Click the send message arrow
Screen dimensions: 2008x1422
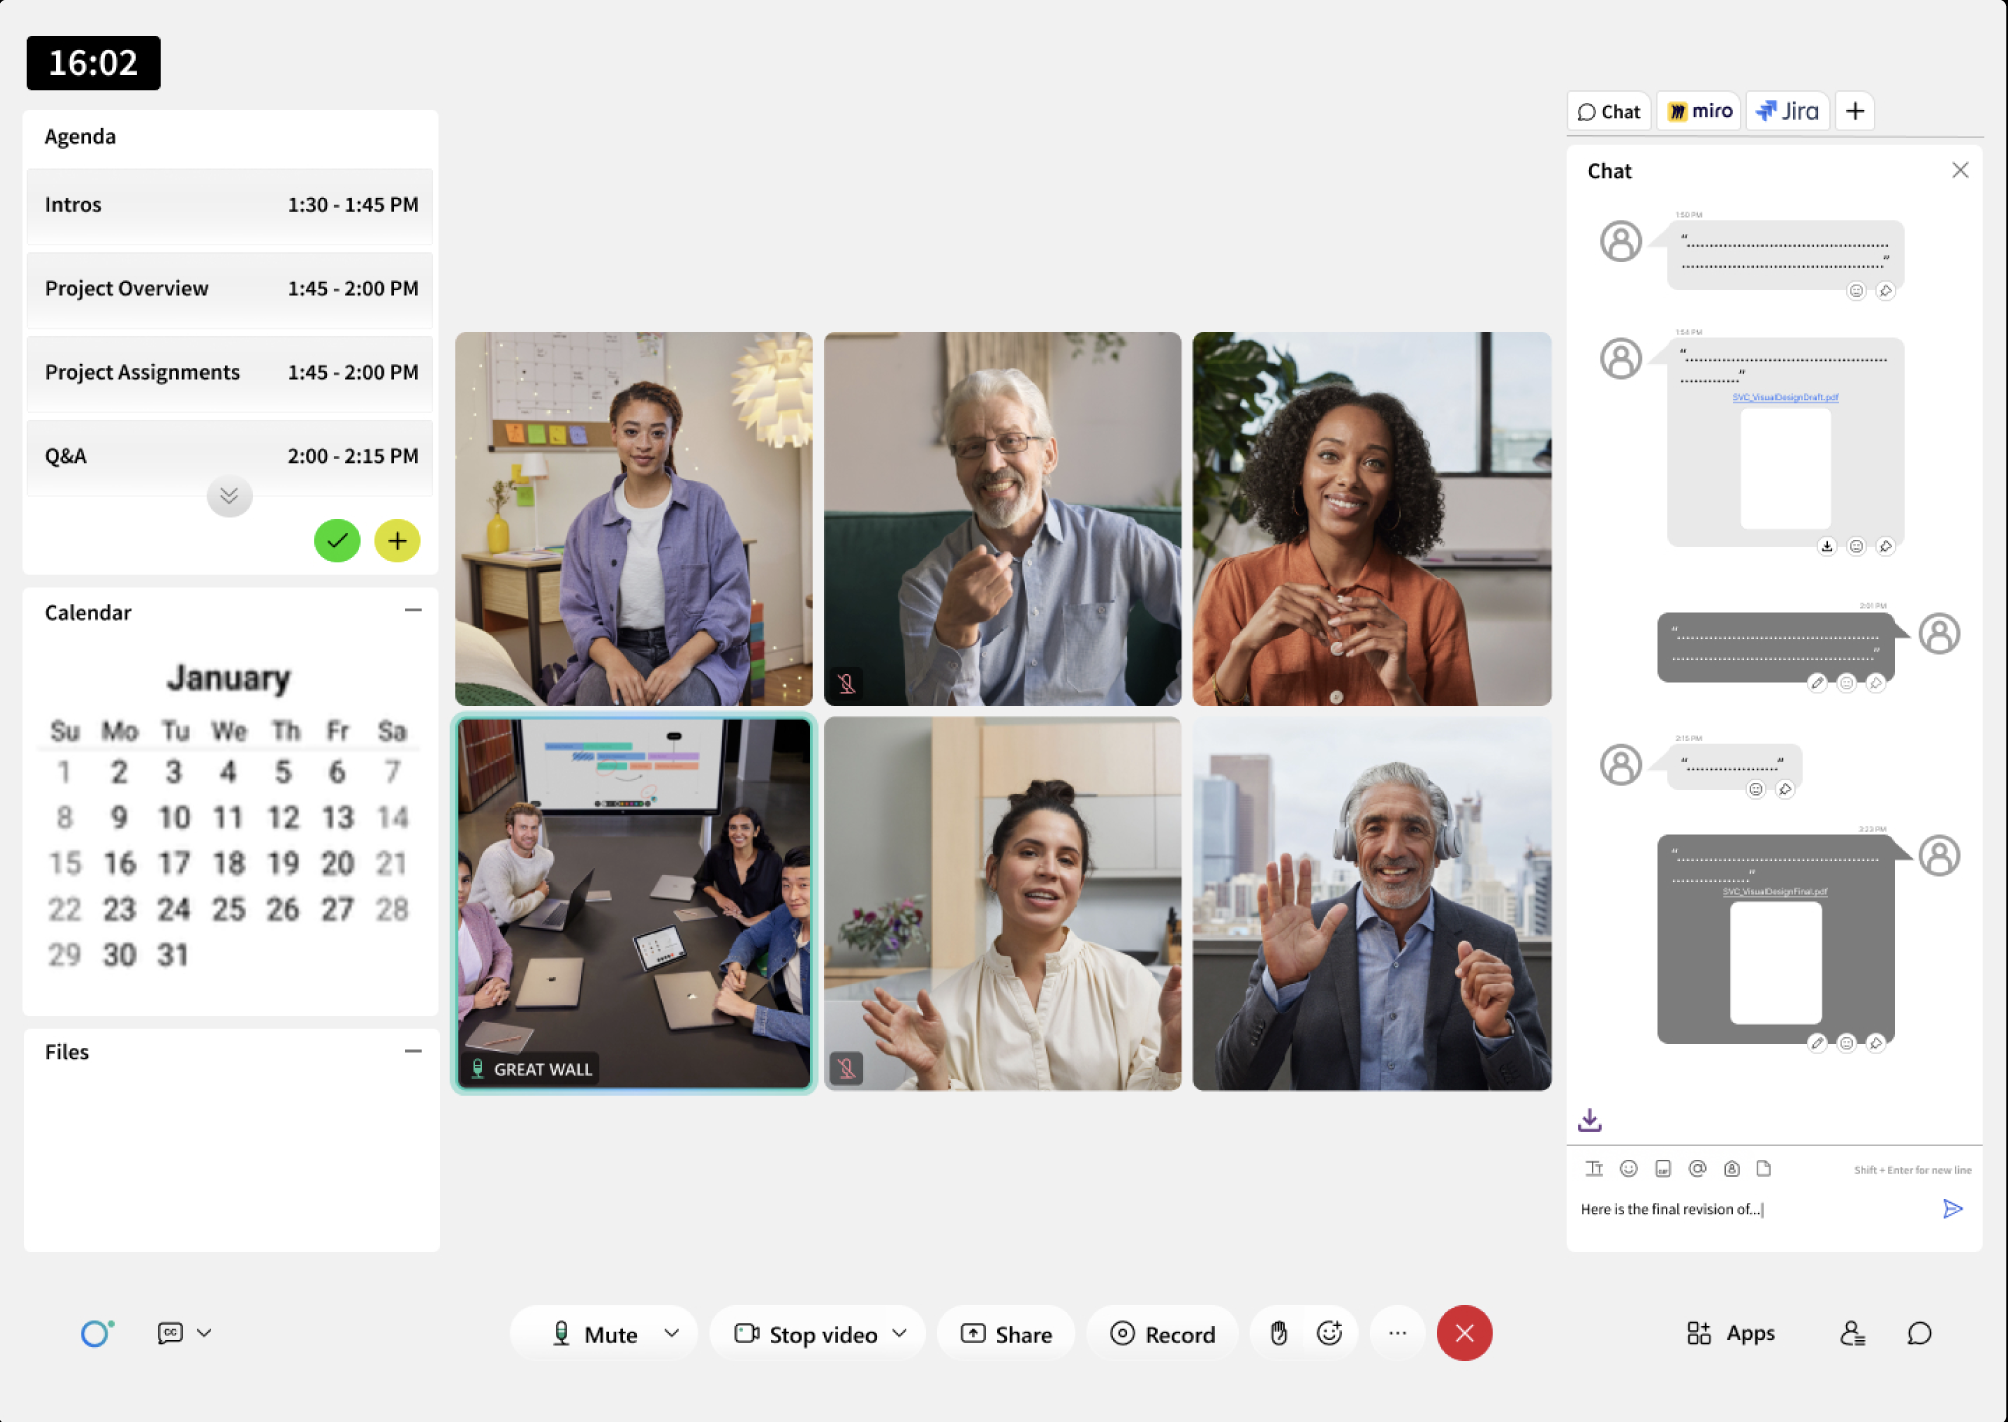tap(1952, 1209)
